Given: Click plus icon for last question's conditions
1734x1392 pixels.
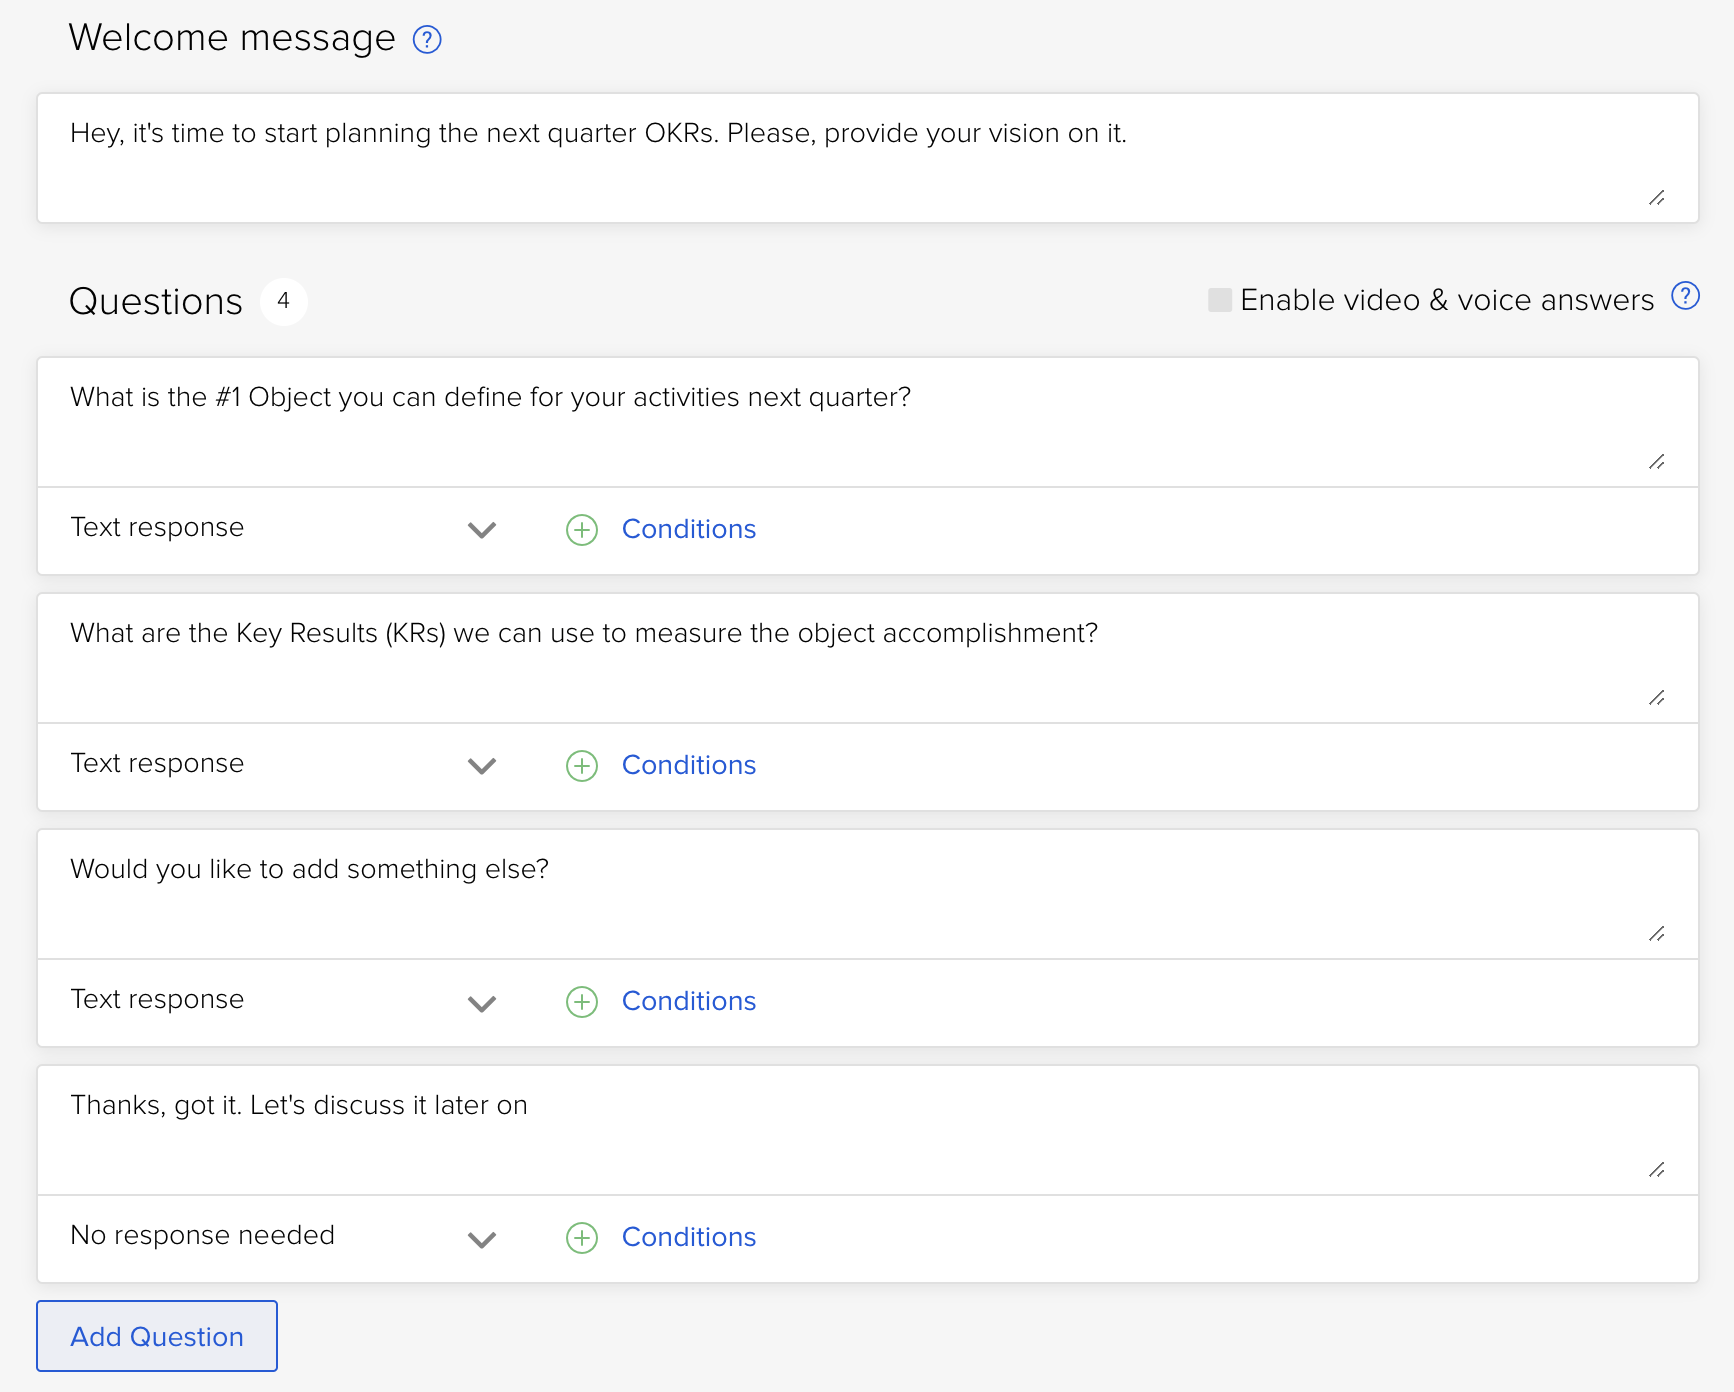Looking at the screenshot, I should click(582, 1238).
